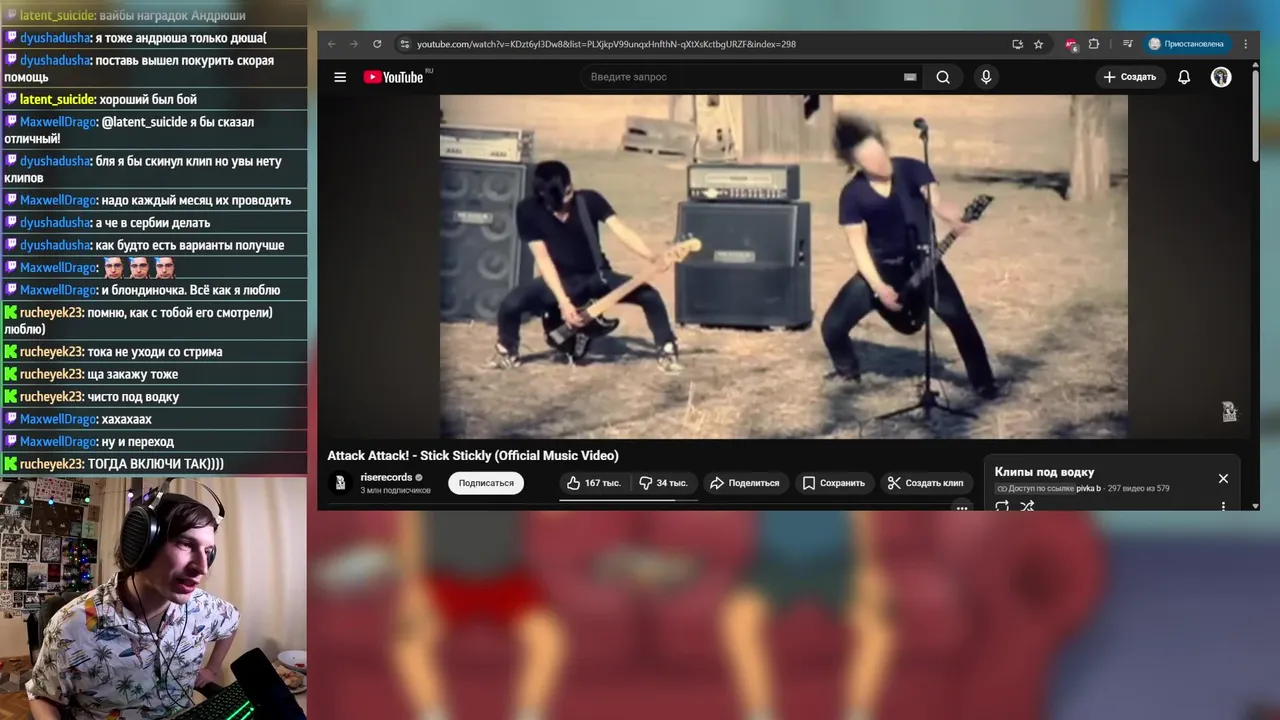
Task: Click the Поделиться share button
Action: tap(744, 483)
